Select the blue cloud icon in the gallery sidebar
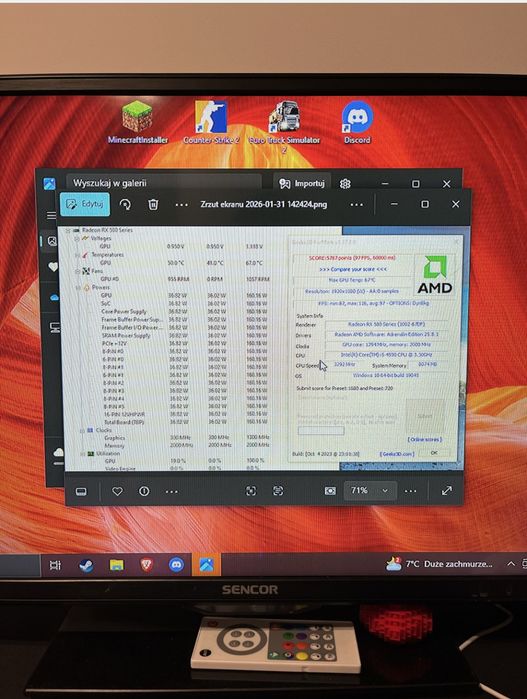 point(54,297)
